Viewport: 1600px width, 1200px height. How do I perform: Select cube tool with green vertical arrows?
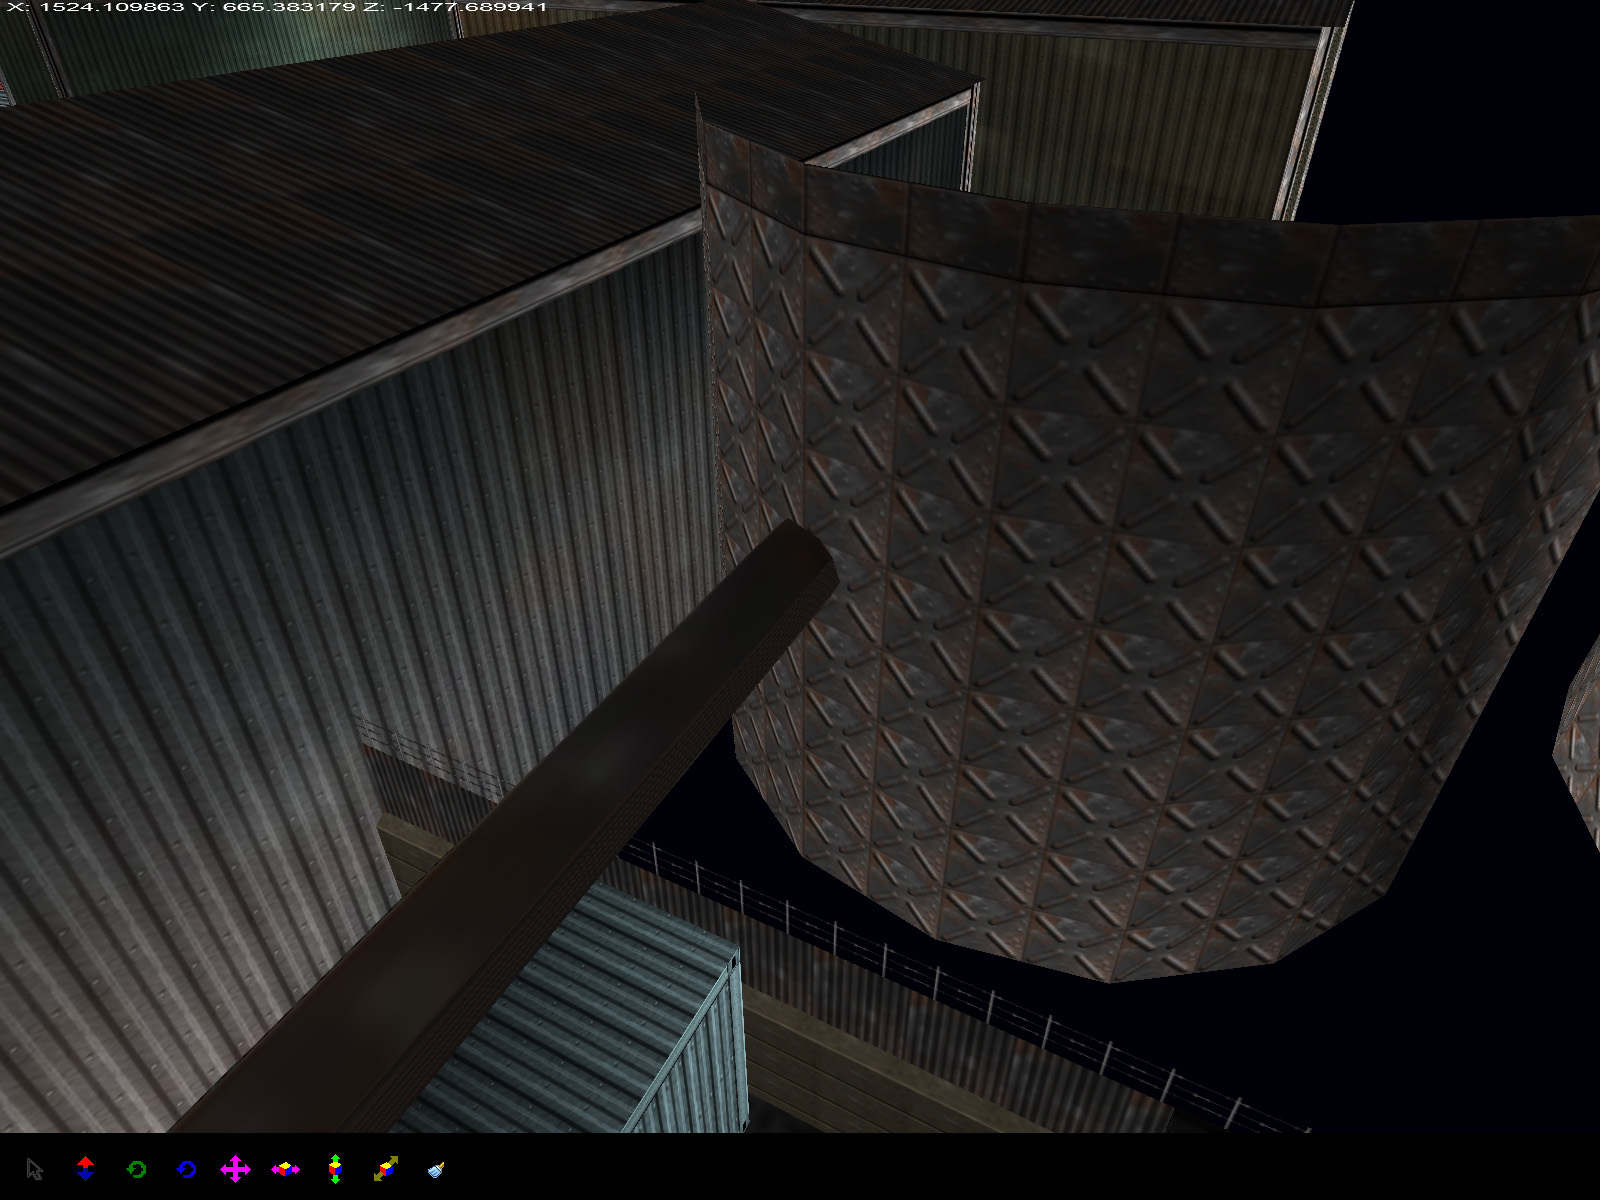click(x=335, y=1169)
